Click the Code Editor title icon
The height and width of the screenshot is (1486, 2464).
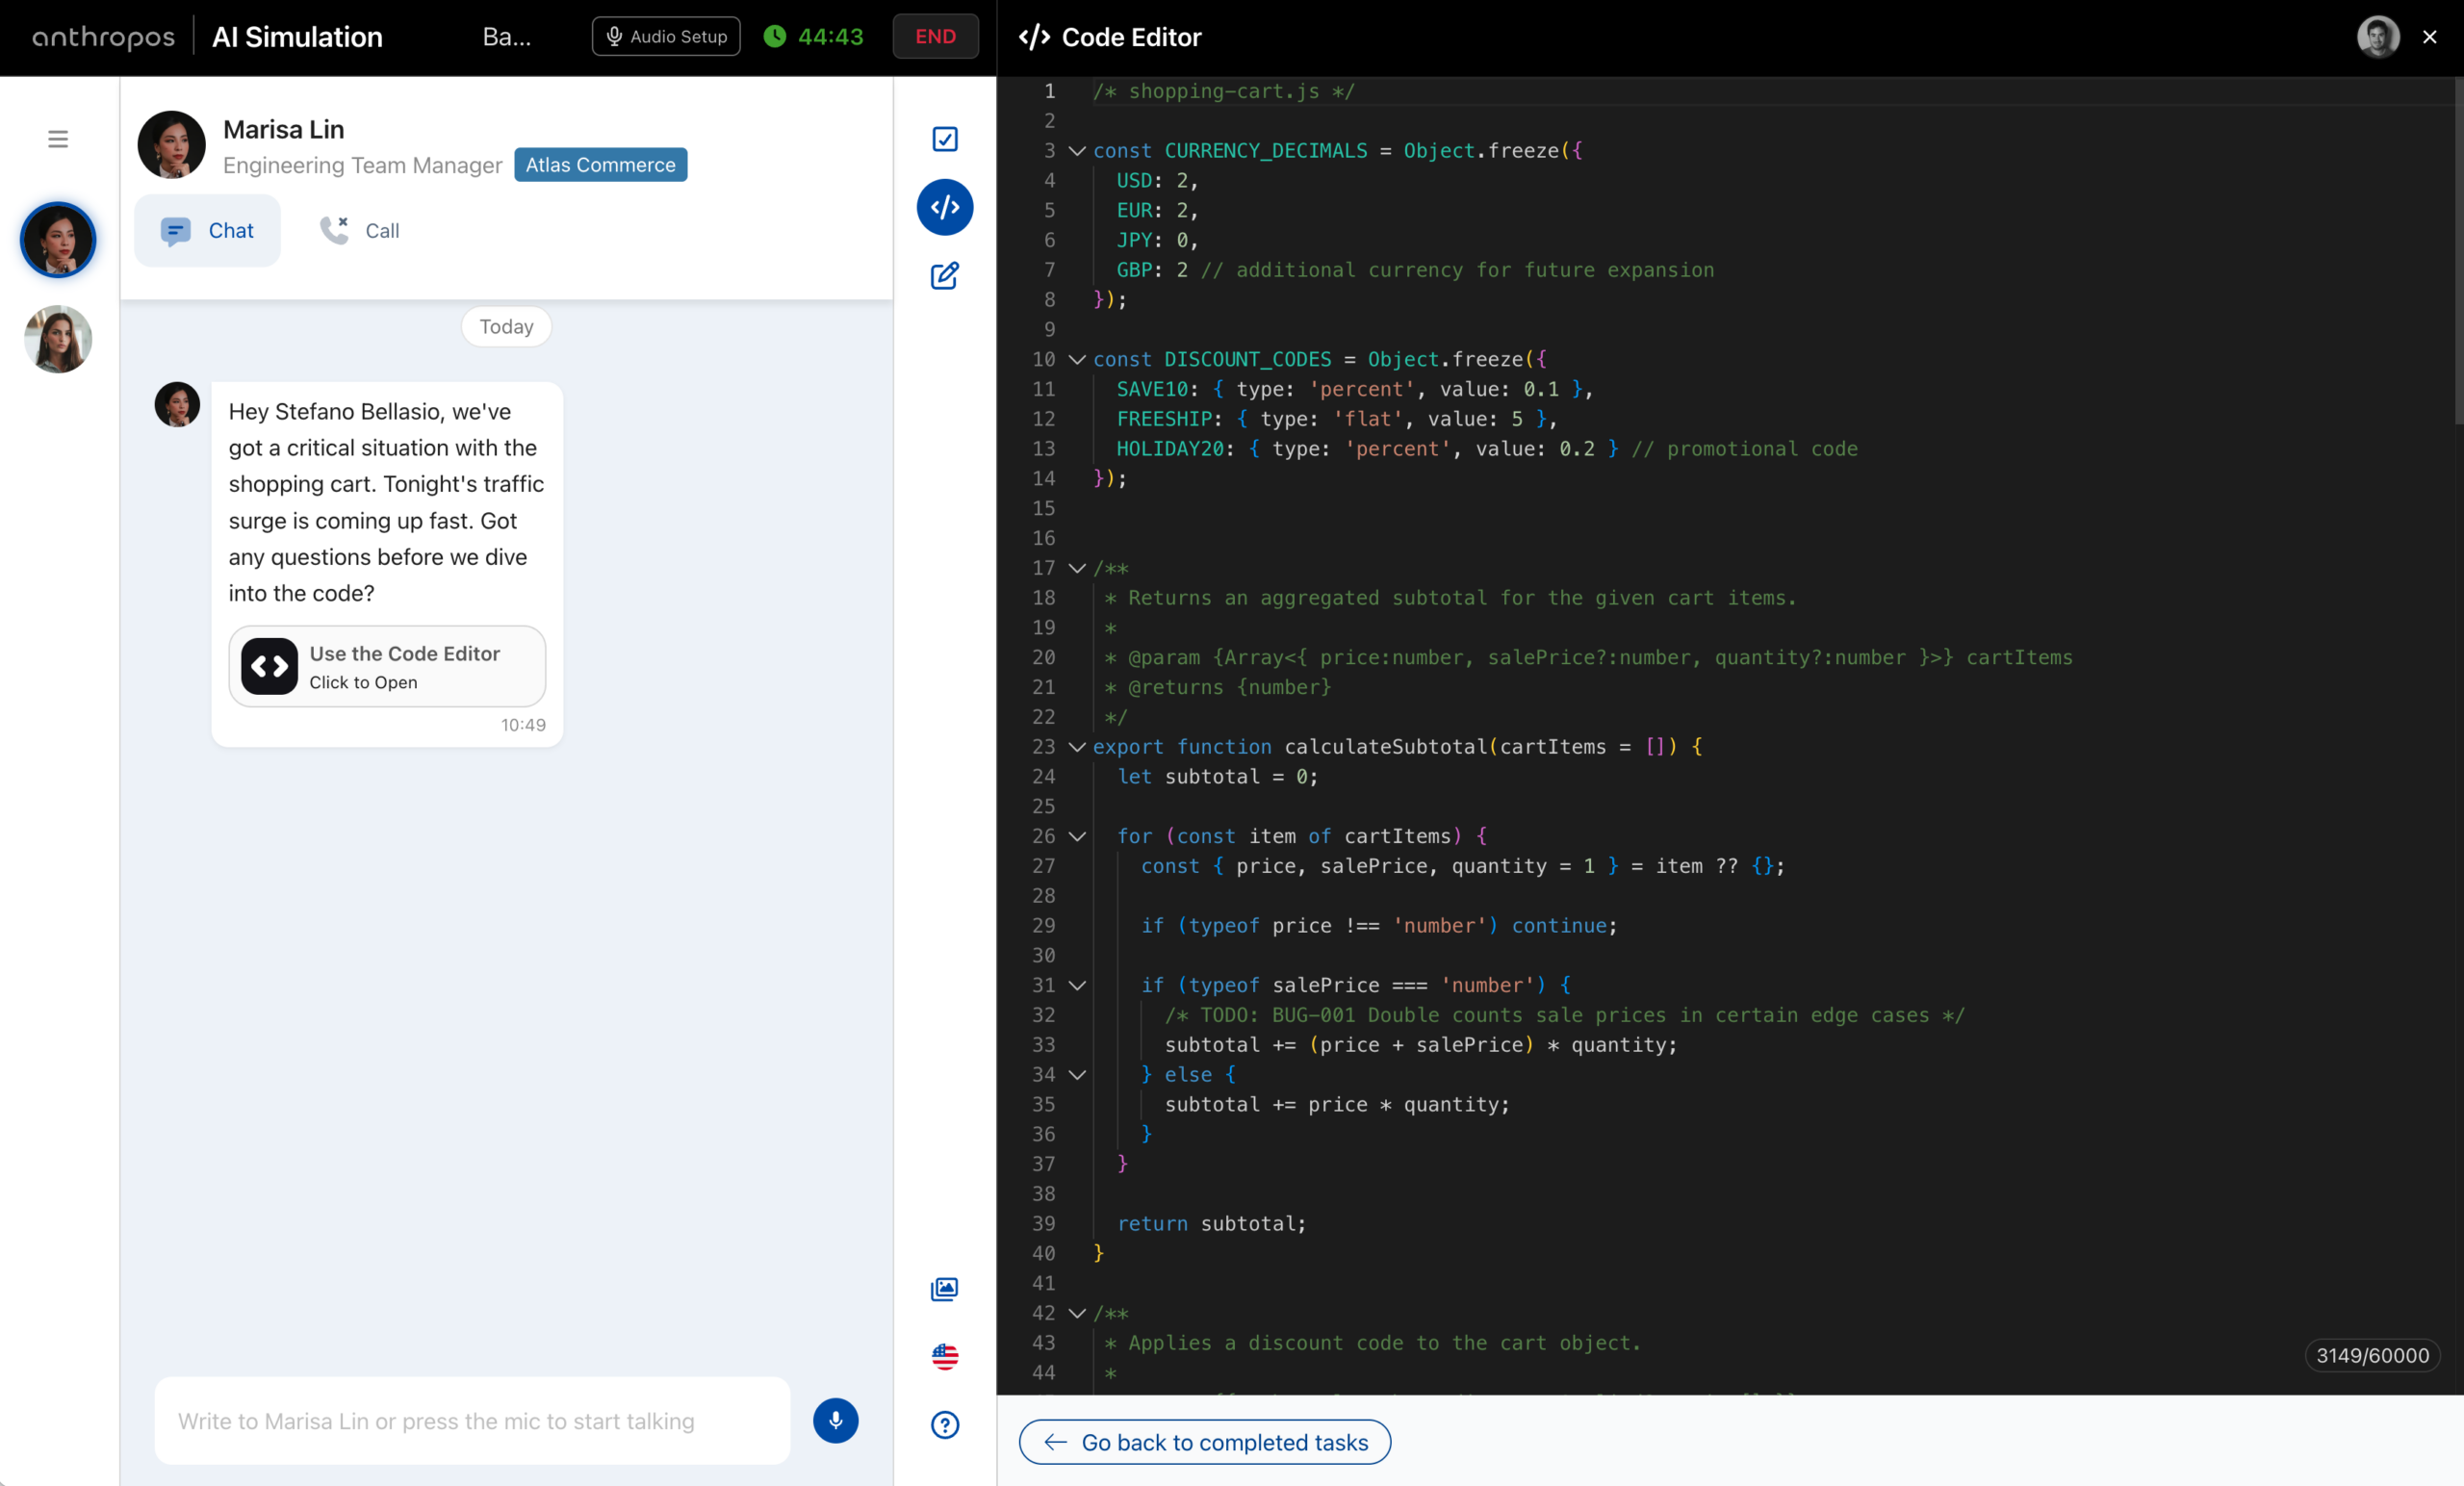[x=1034, y=37]
